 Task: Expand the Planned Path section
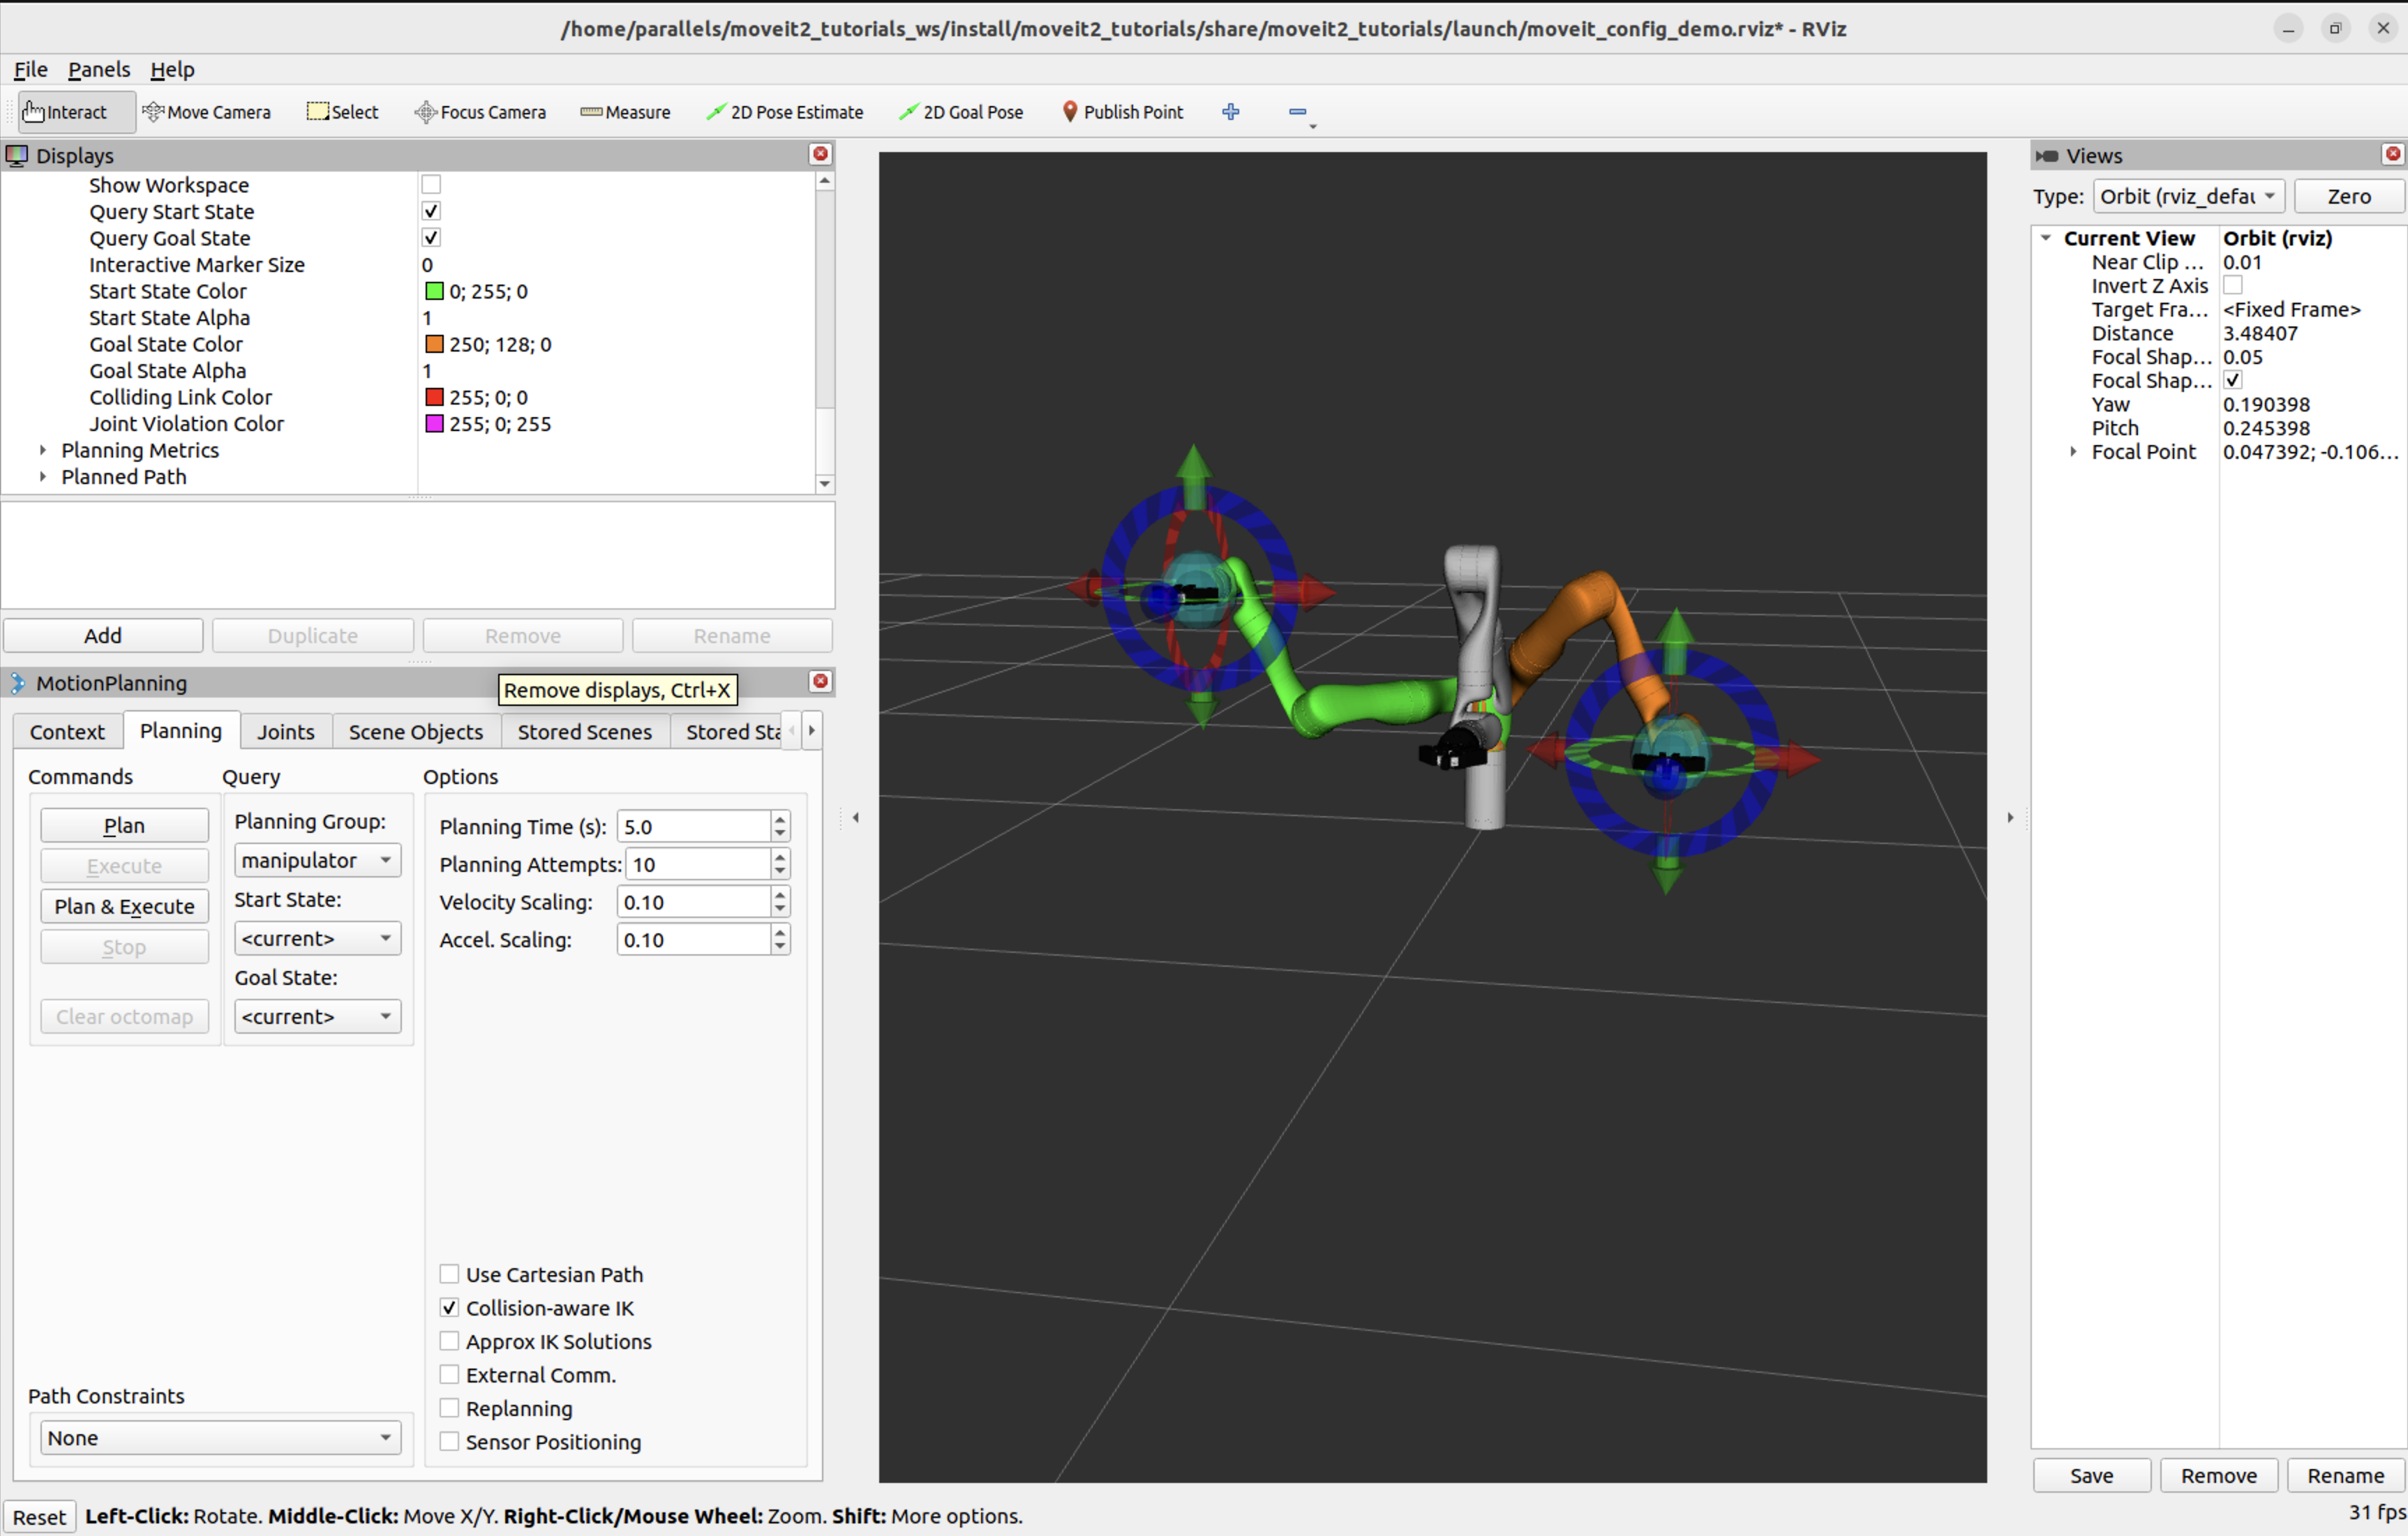(x=38, y=476)
